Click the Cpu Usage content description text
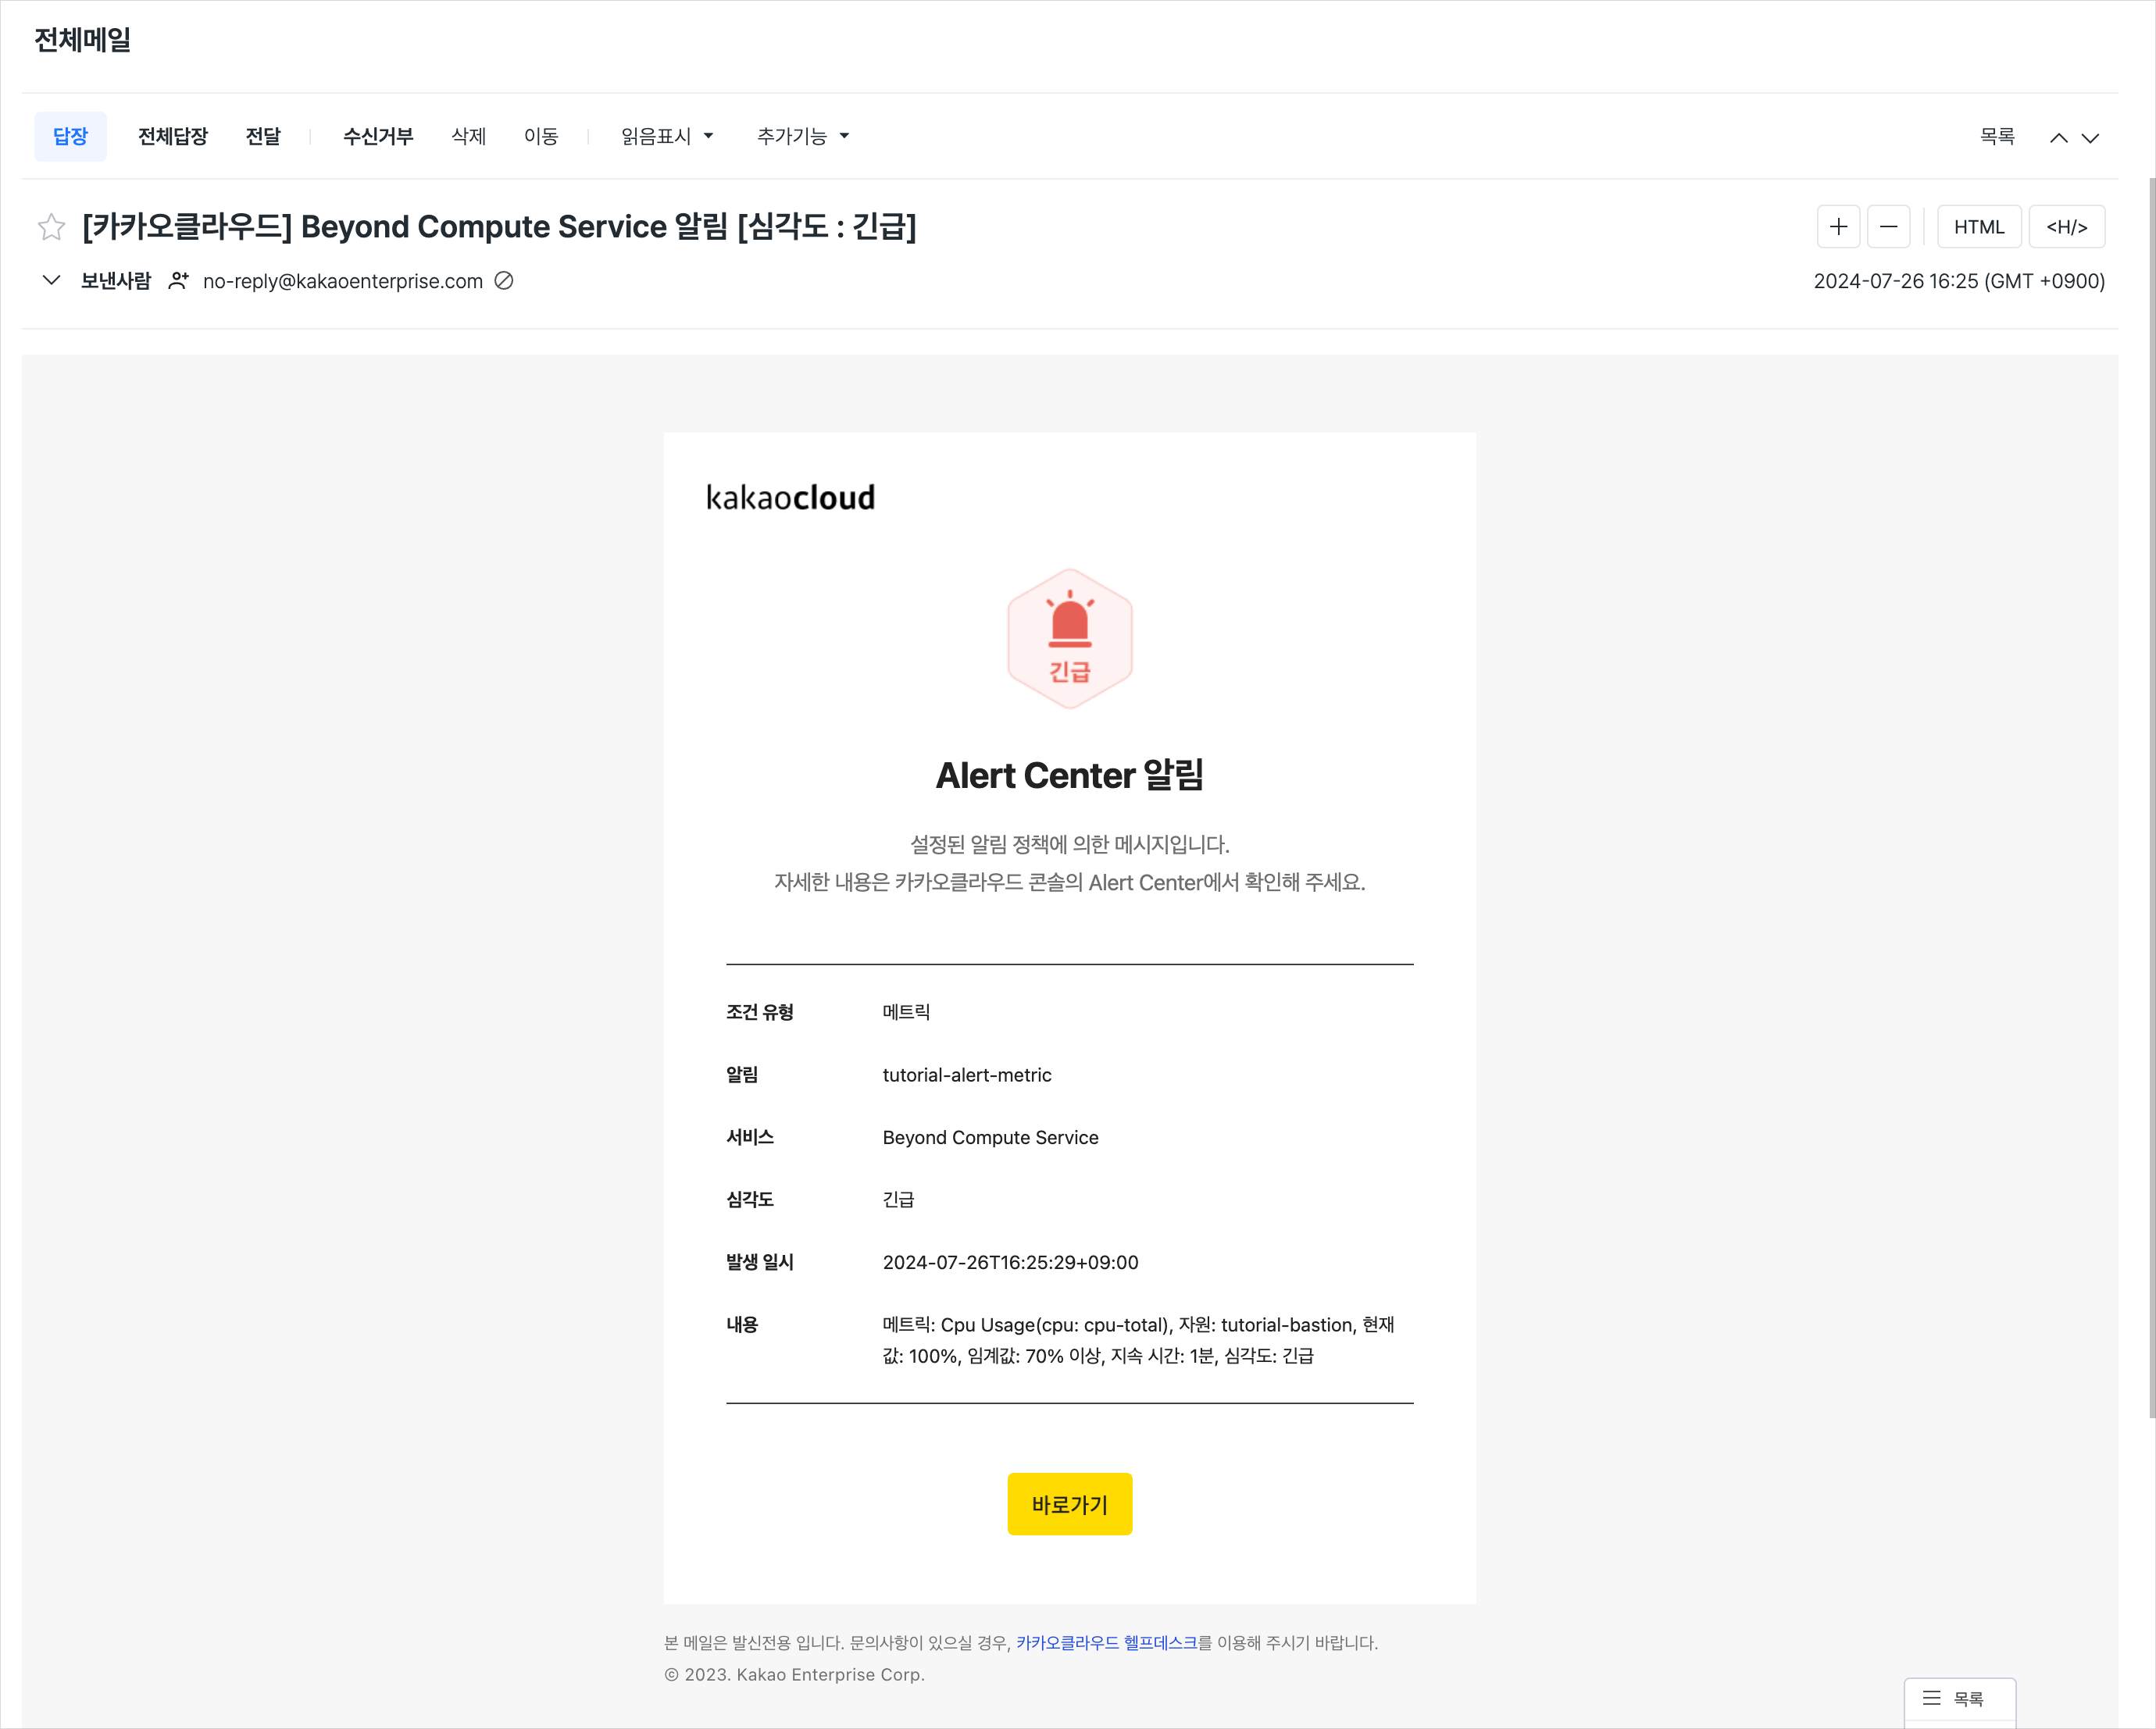Image resolution: width=2156 pixels, height=1729 pixels. pos(1138,1340)
